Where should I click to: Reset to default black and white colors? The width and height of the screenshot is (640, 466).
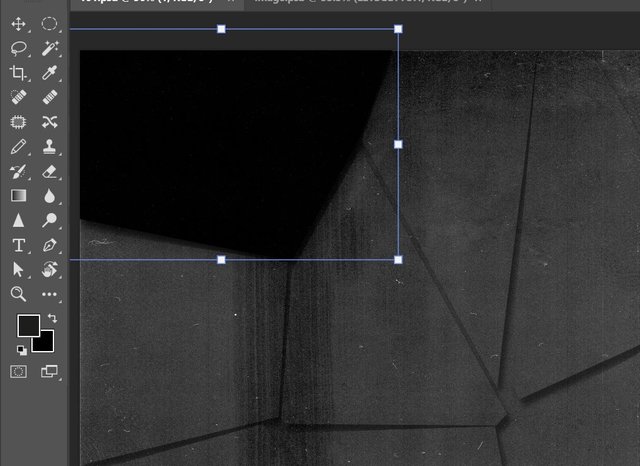(22, 350)
